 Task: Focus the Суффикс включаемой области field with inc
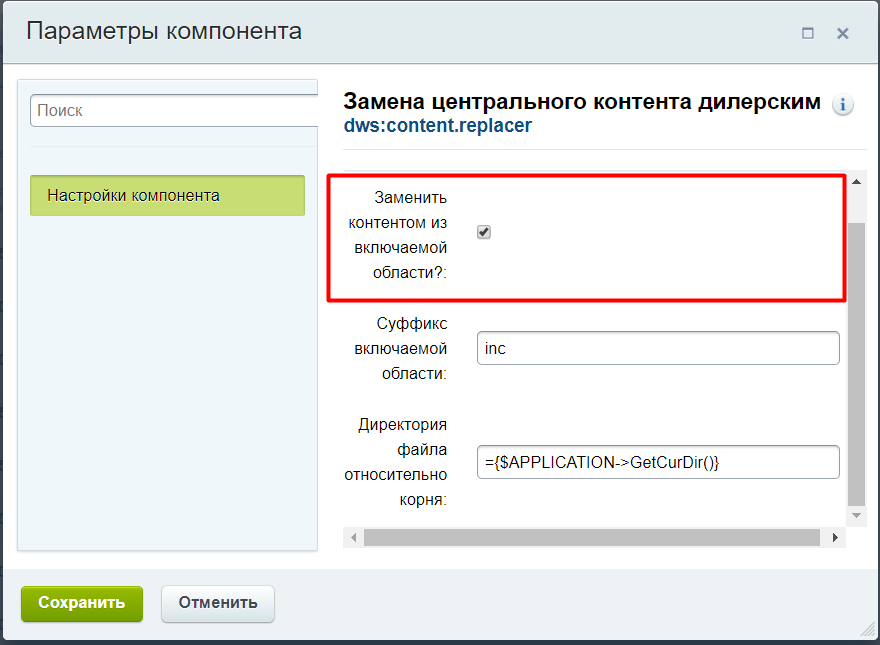coord(658,349)
